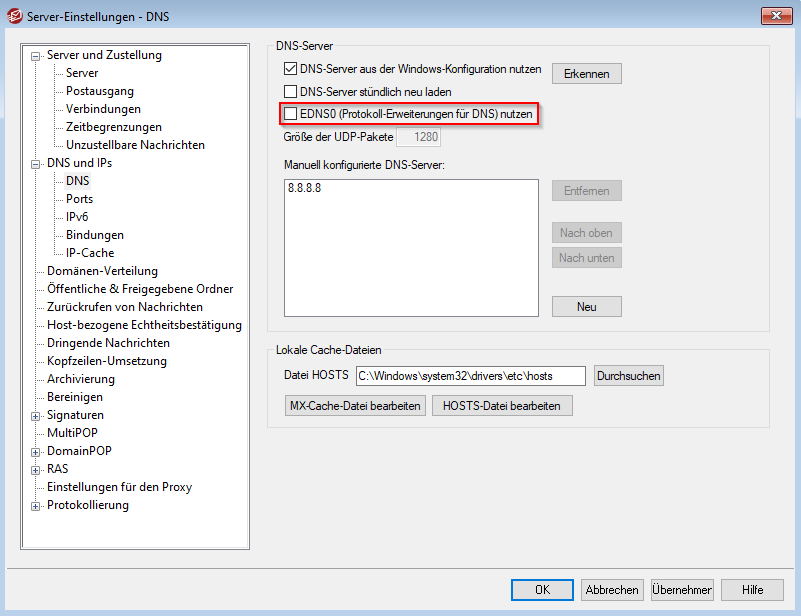Click Durchsuchen to browse HOSTS file
This screenshot has height=616, width=801.
coord(629,376)
